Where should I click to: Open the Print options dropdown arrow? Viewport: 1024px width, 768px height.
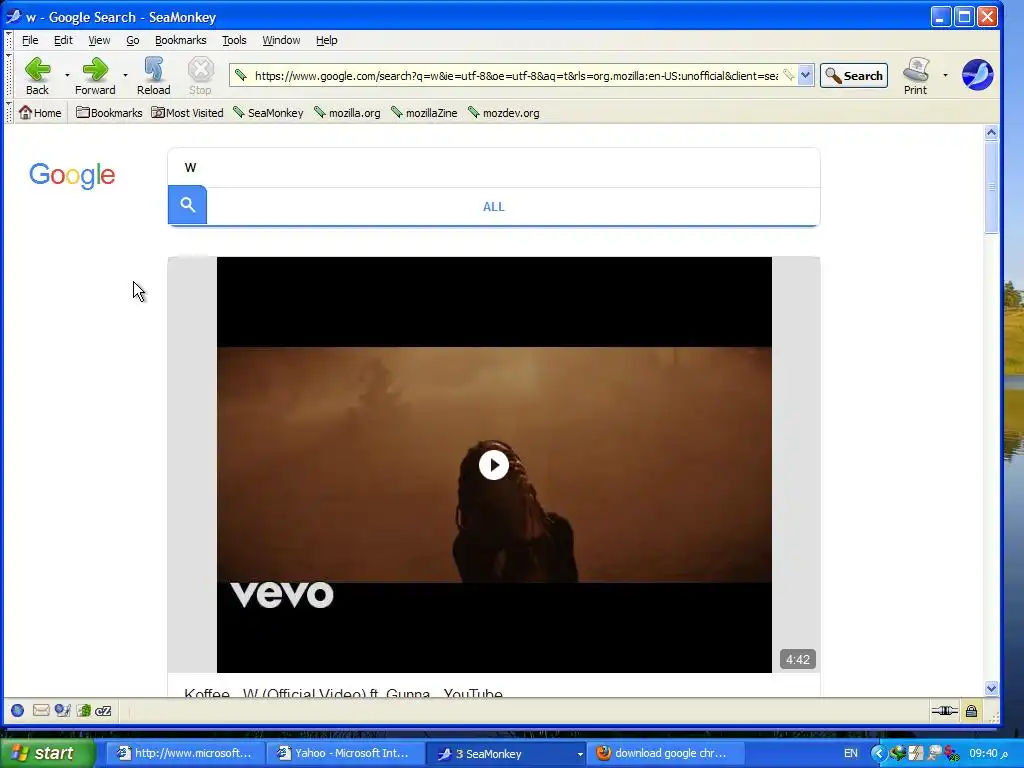945,76
